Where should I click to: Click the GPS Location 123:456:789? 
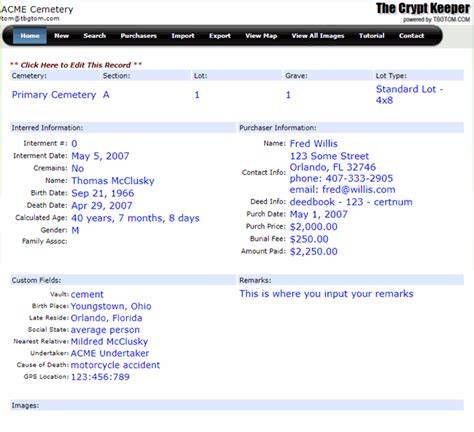[x=100, y=377]
